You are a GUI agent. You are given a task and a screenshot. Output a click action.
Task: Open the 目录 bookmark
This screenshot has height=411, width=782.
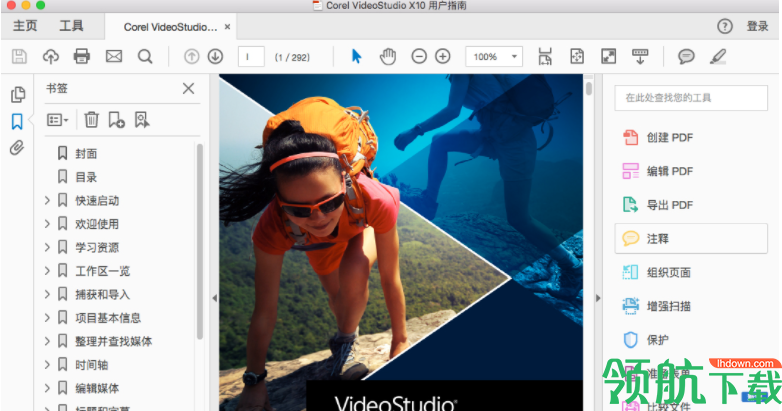click(x=86, y=177)
